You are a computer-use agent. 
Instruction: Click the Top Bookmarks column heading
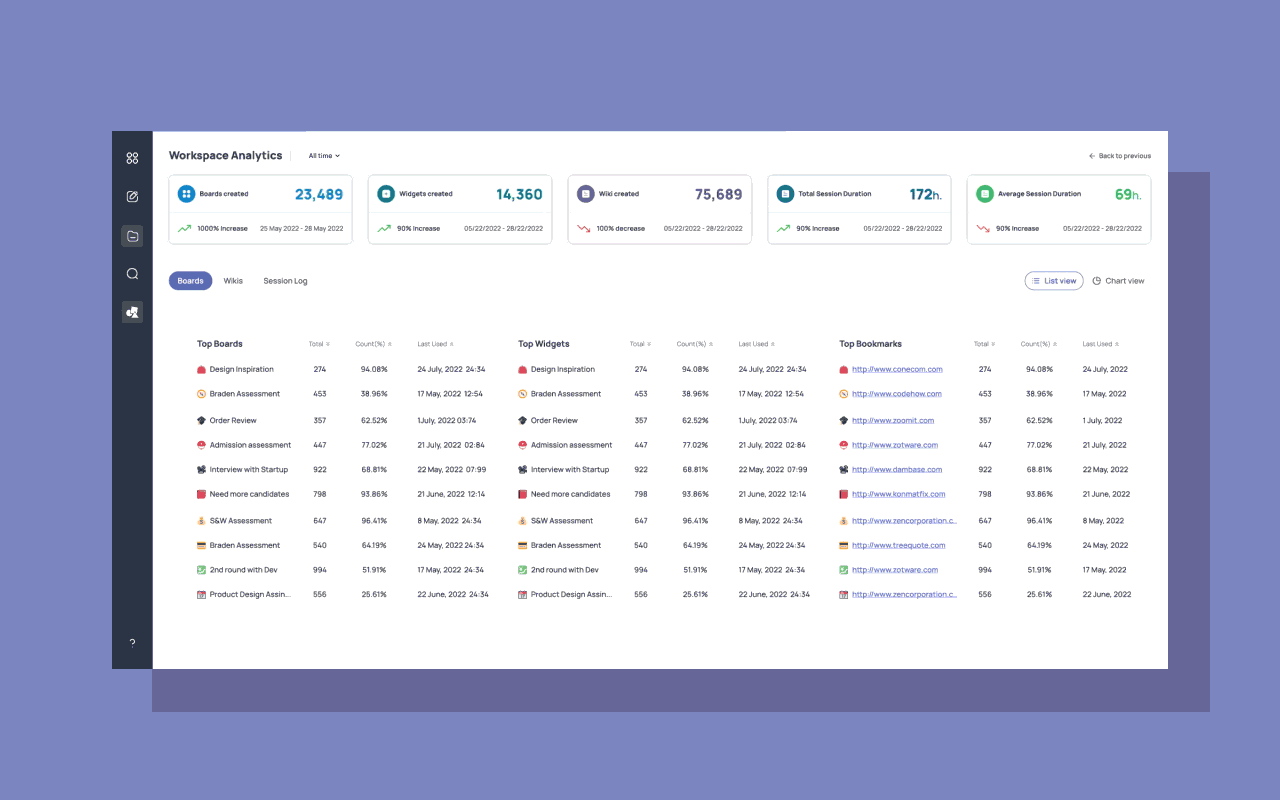pos(871,344)
